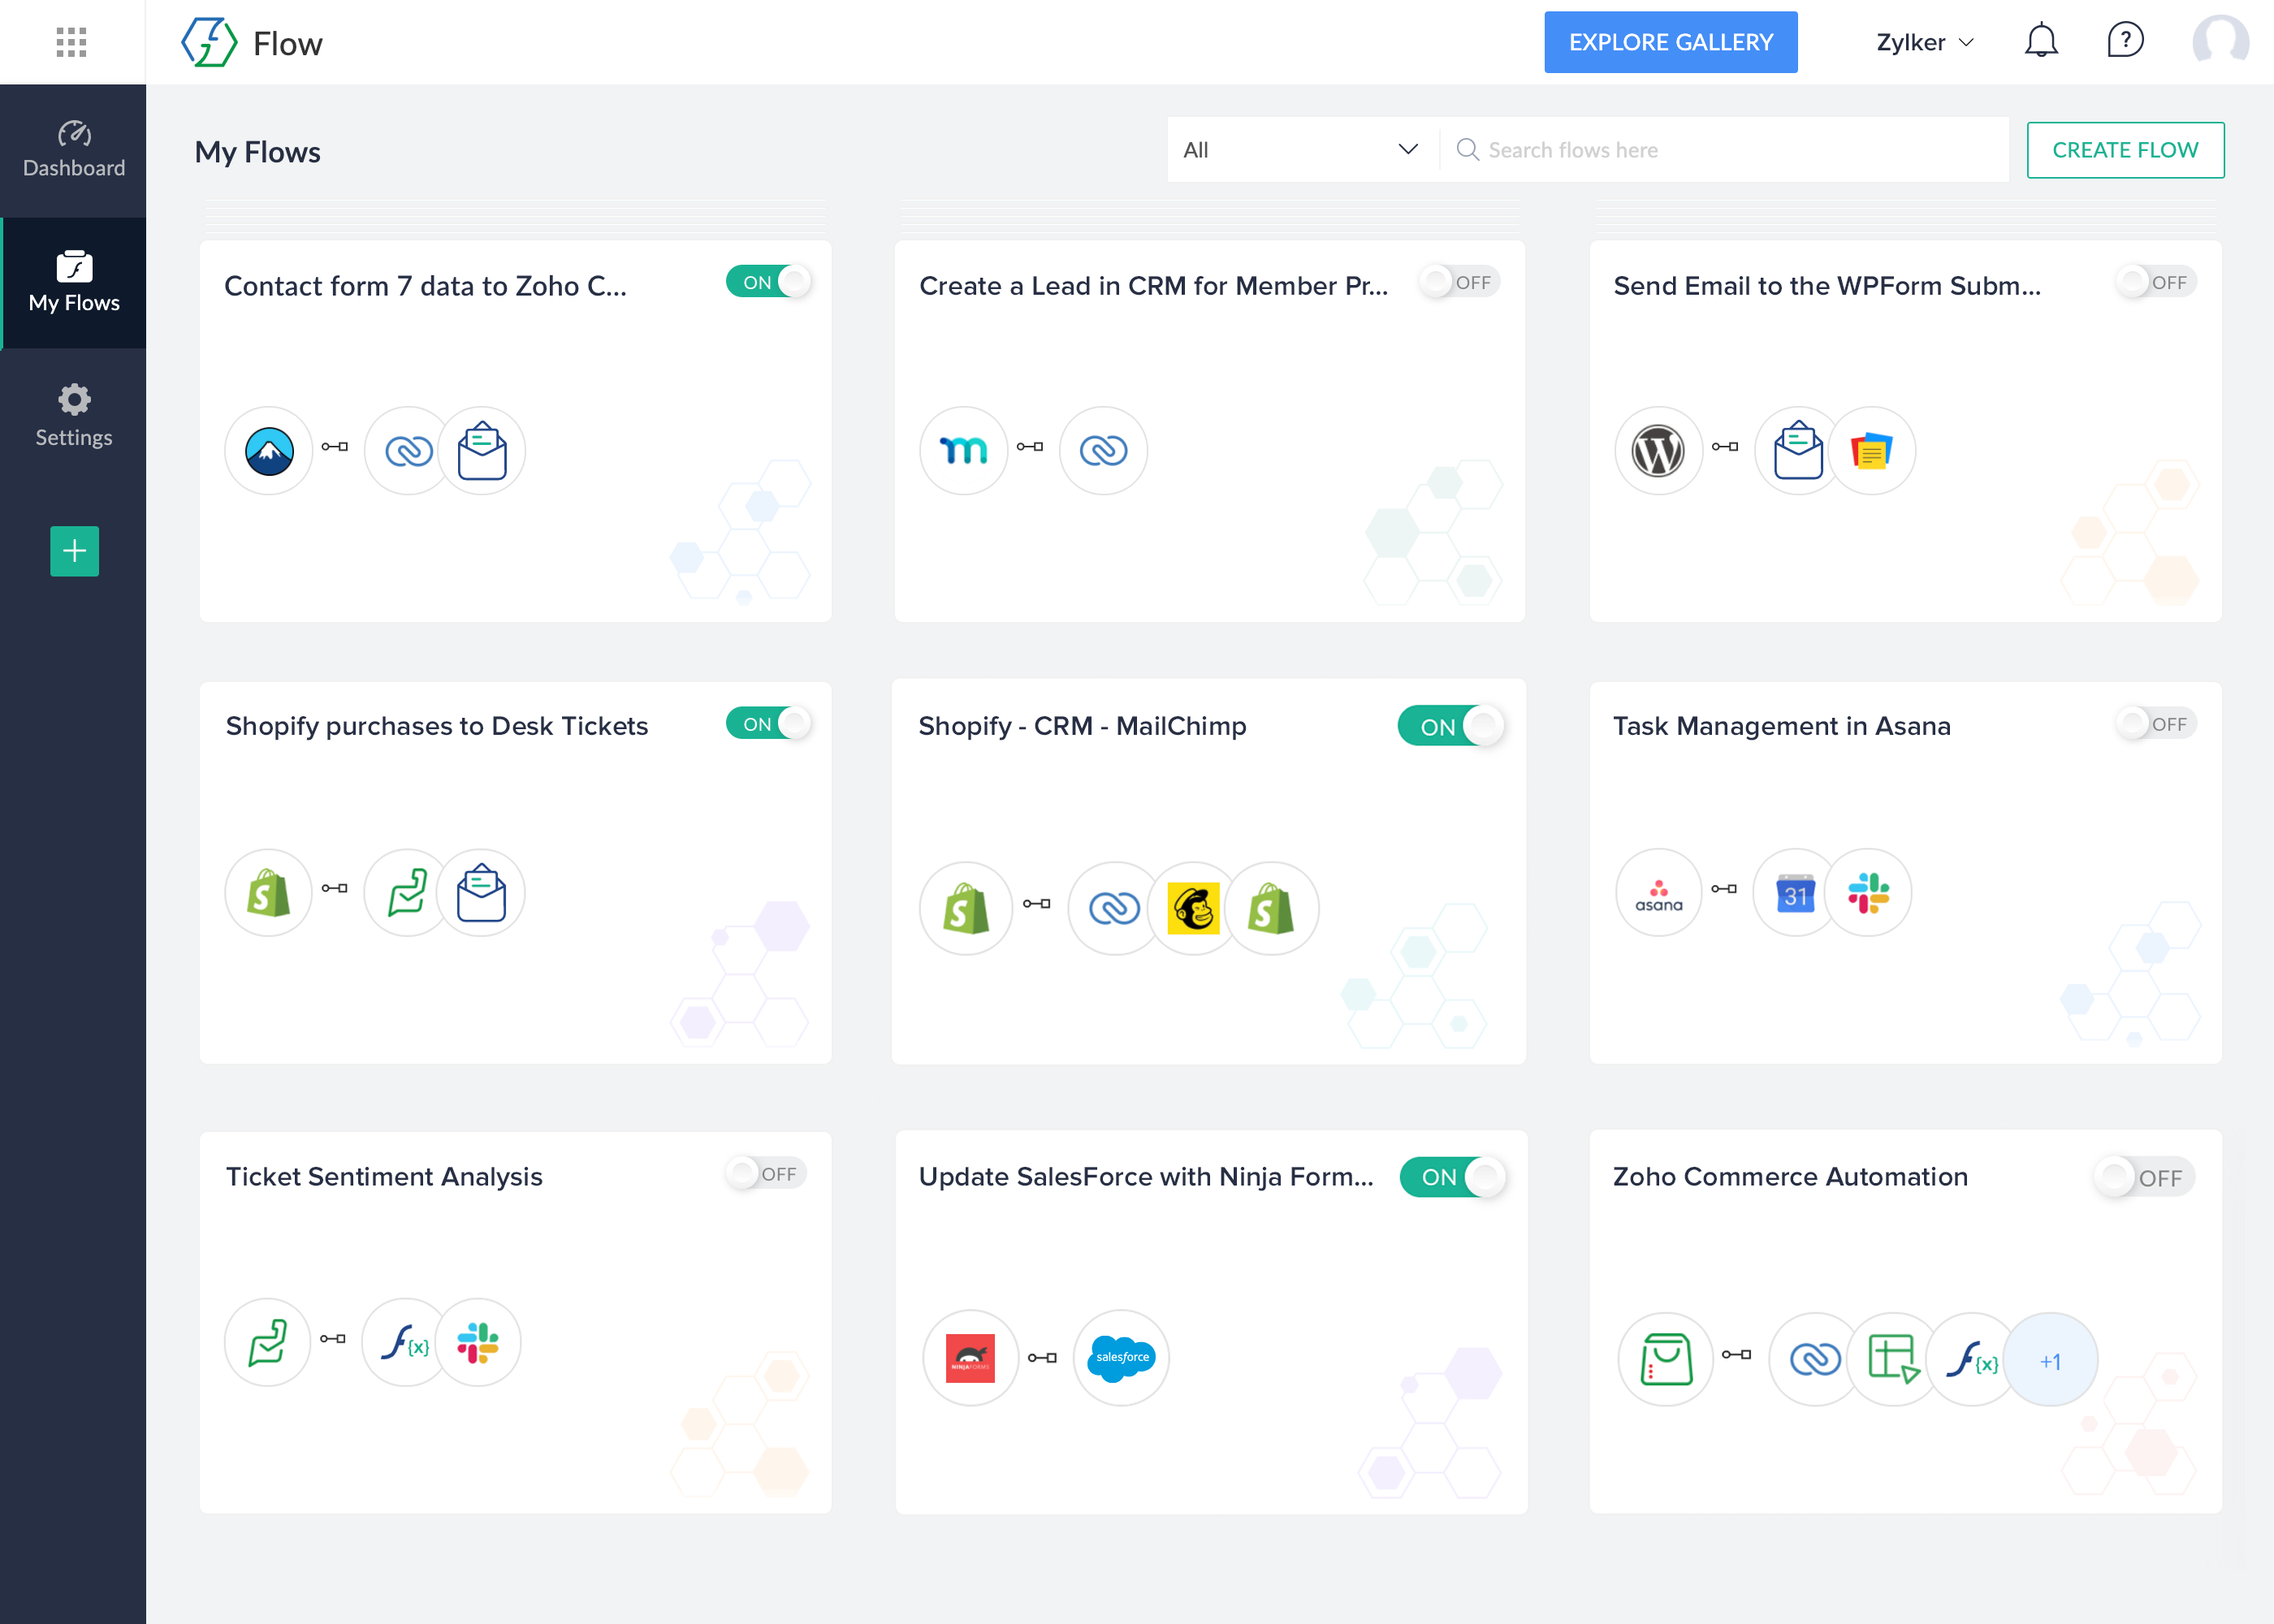
Task: Click custom function icon in Zoho Commerce card
Action: coord(1971,1359)
